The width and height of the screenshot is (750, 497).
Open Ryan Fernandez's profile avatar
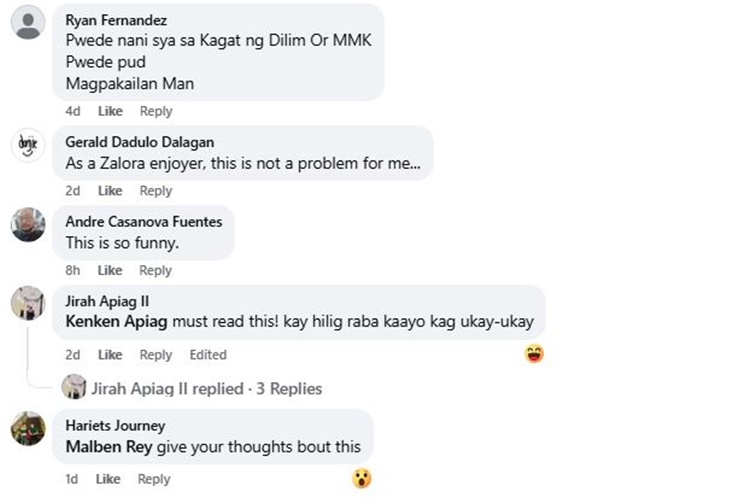[28, 22]
